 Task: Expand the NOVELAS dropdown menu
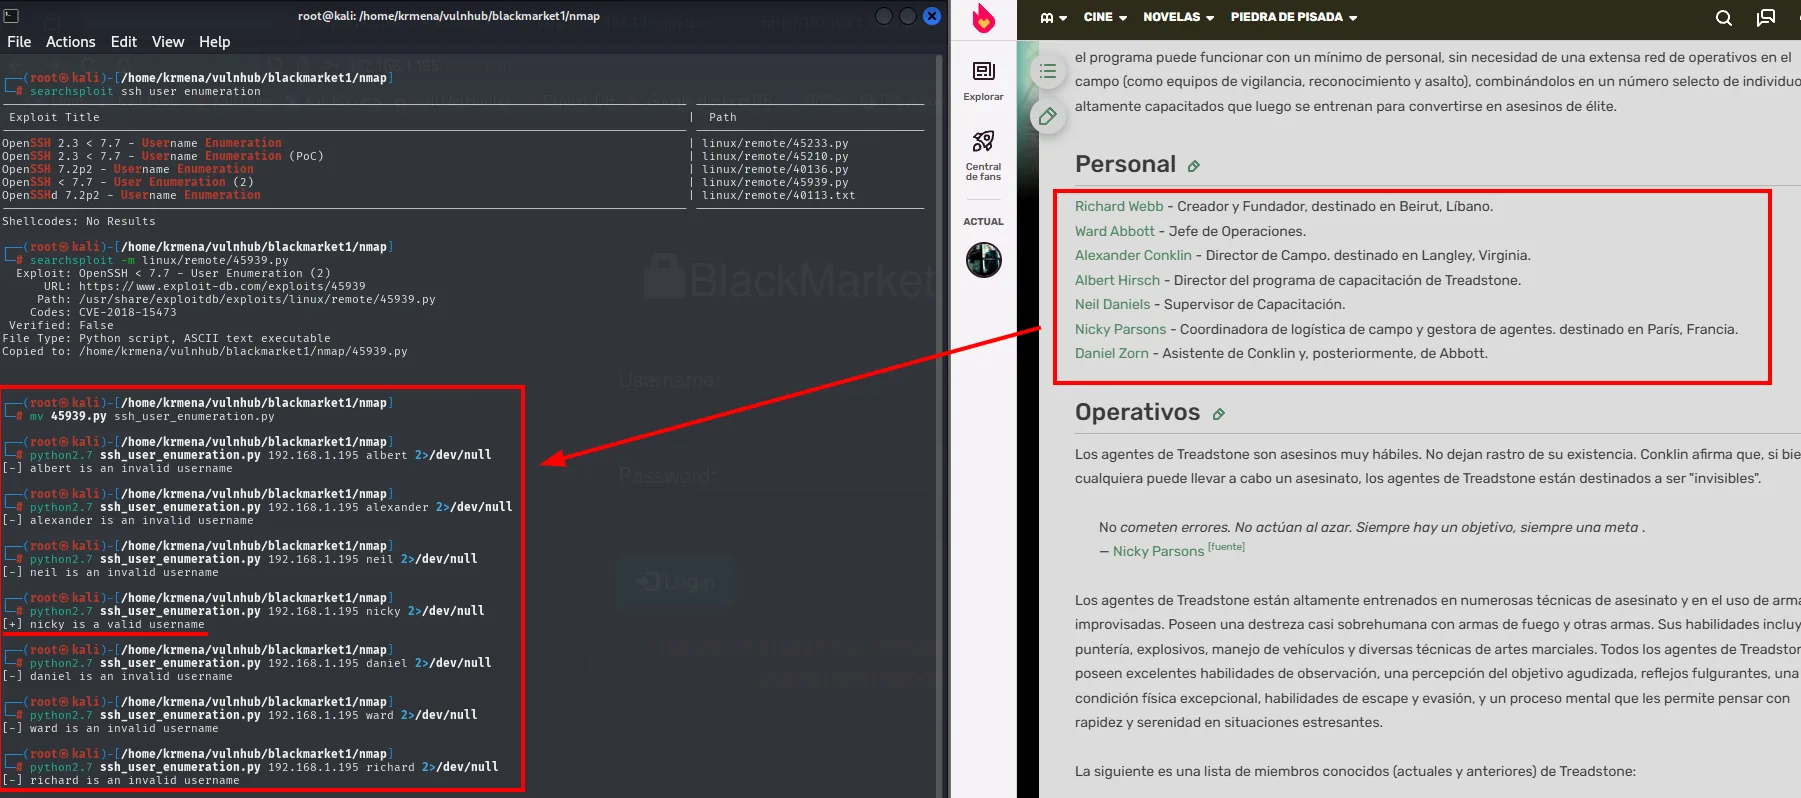click(1179, 17)
